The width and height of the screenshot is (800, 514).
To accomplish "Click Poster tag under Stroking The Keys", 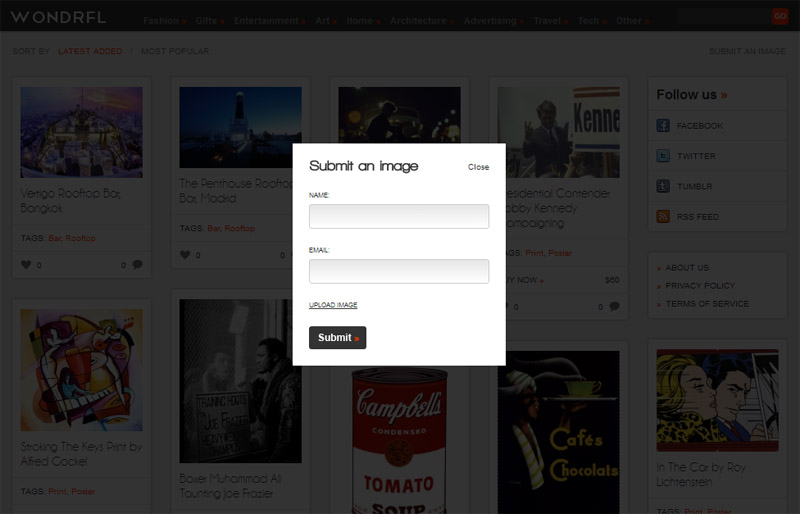I will (x=83, y=491).
